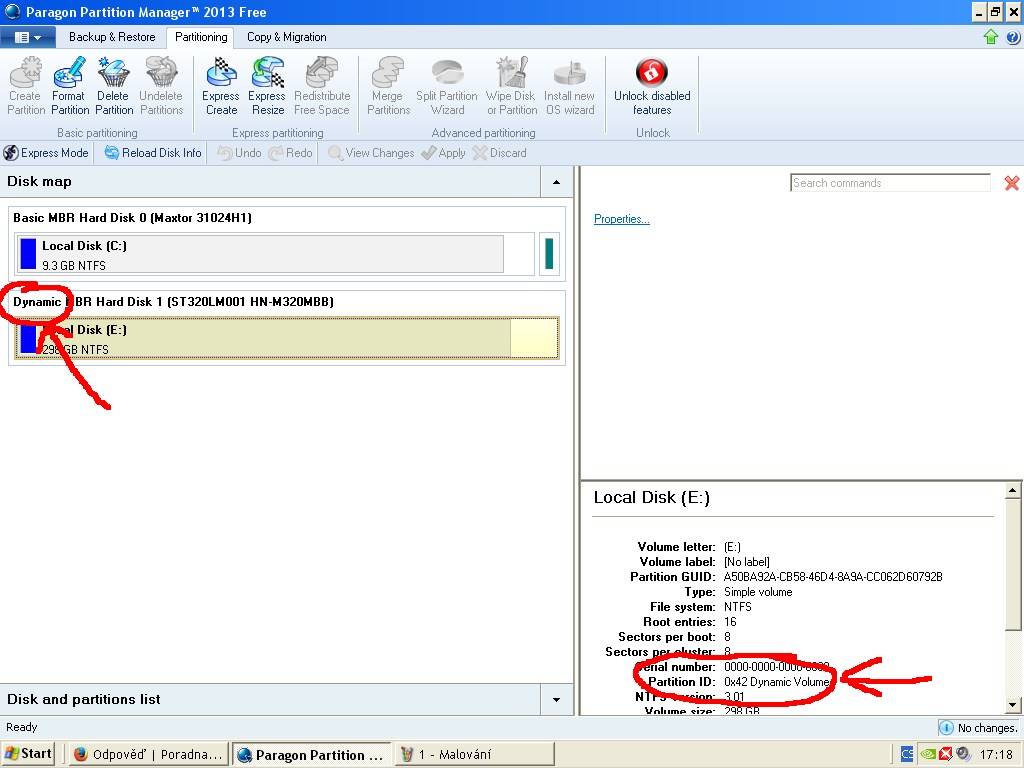Collapse the Disk map panel
This screenshot has height=768, width=1024.
[556, 182]
